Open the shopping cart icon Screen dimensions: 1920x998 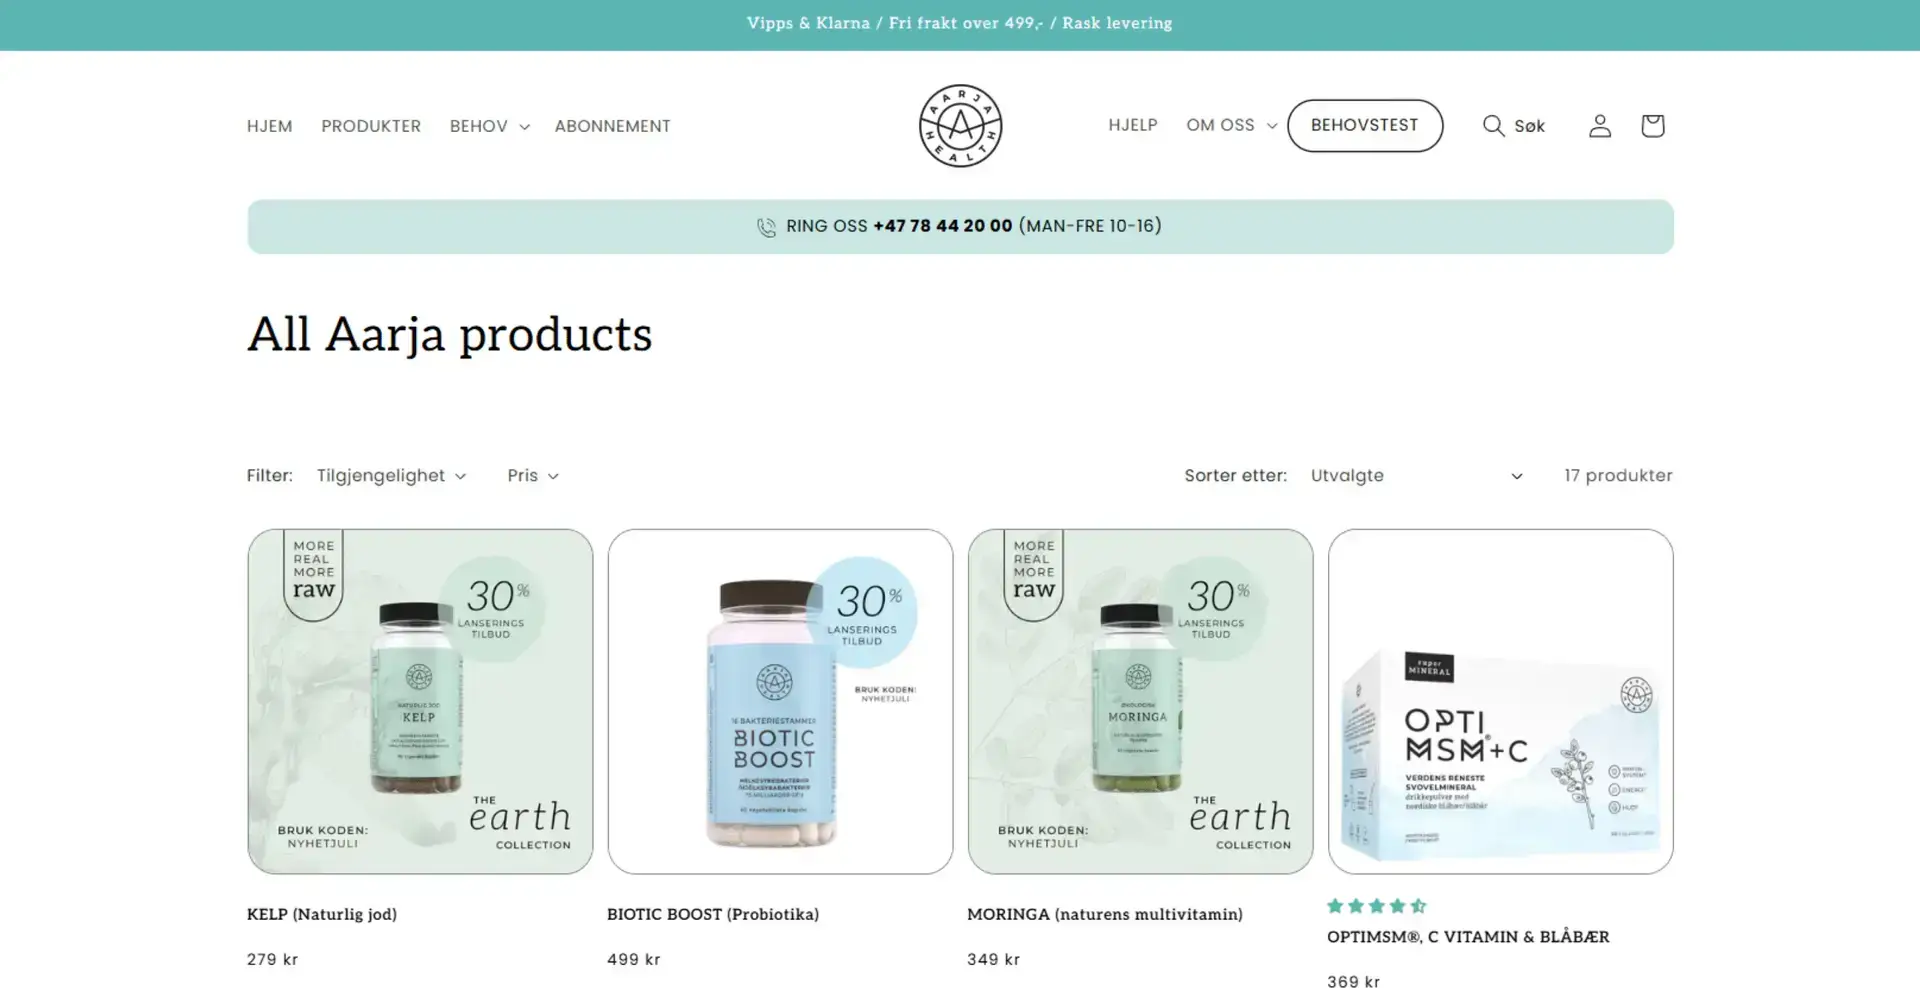tap(1652, 126)
